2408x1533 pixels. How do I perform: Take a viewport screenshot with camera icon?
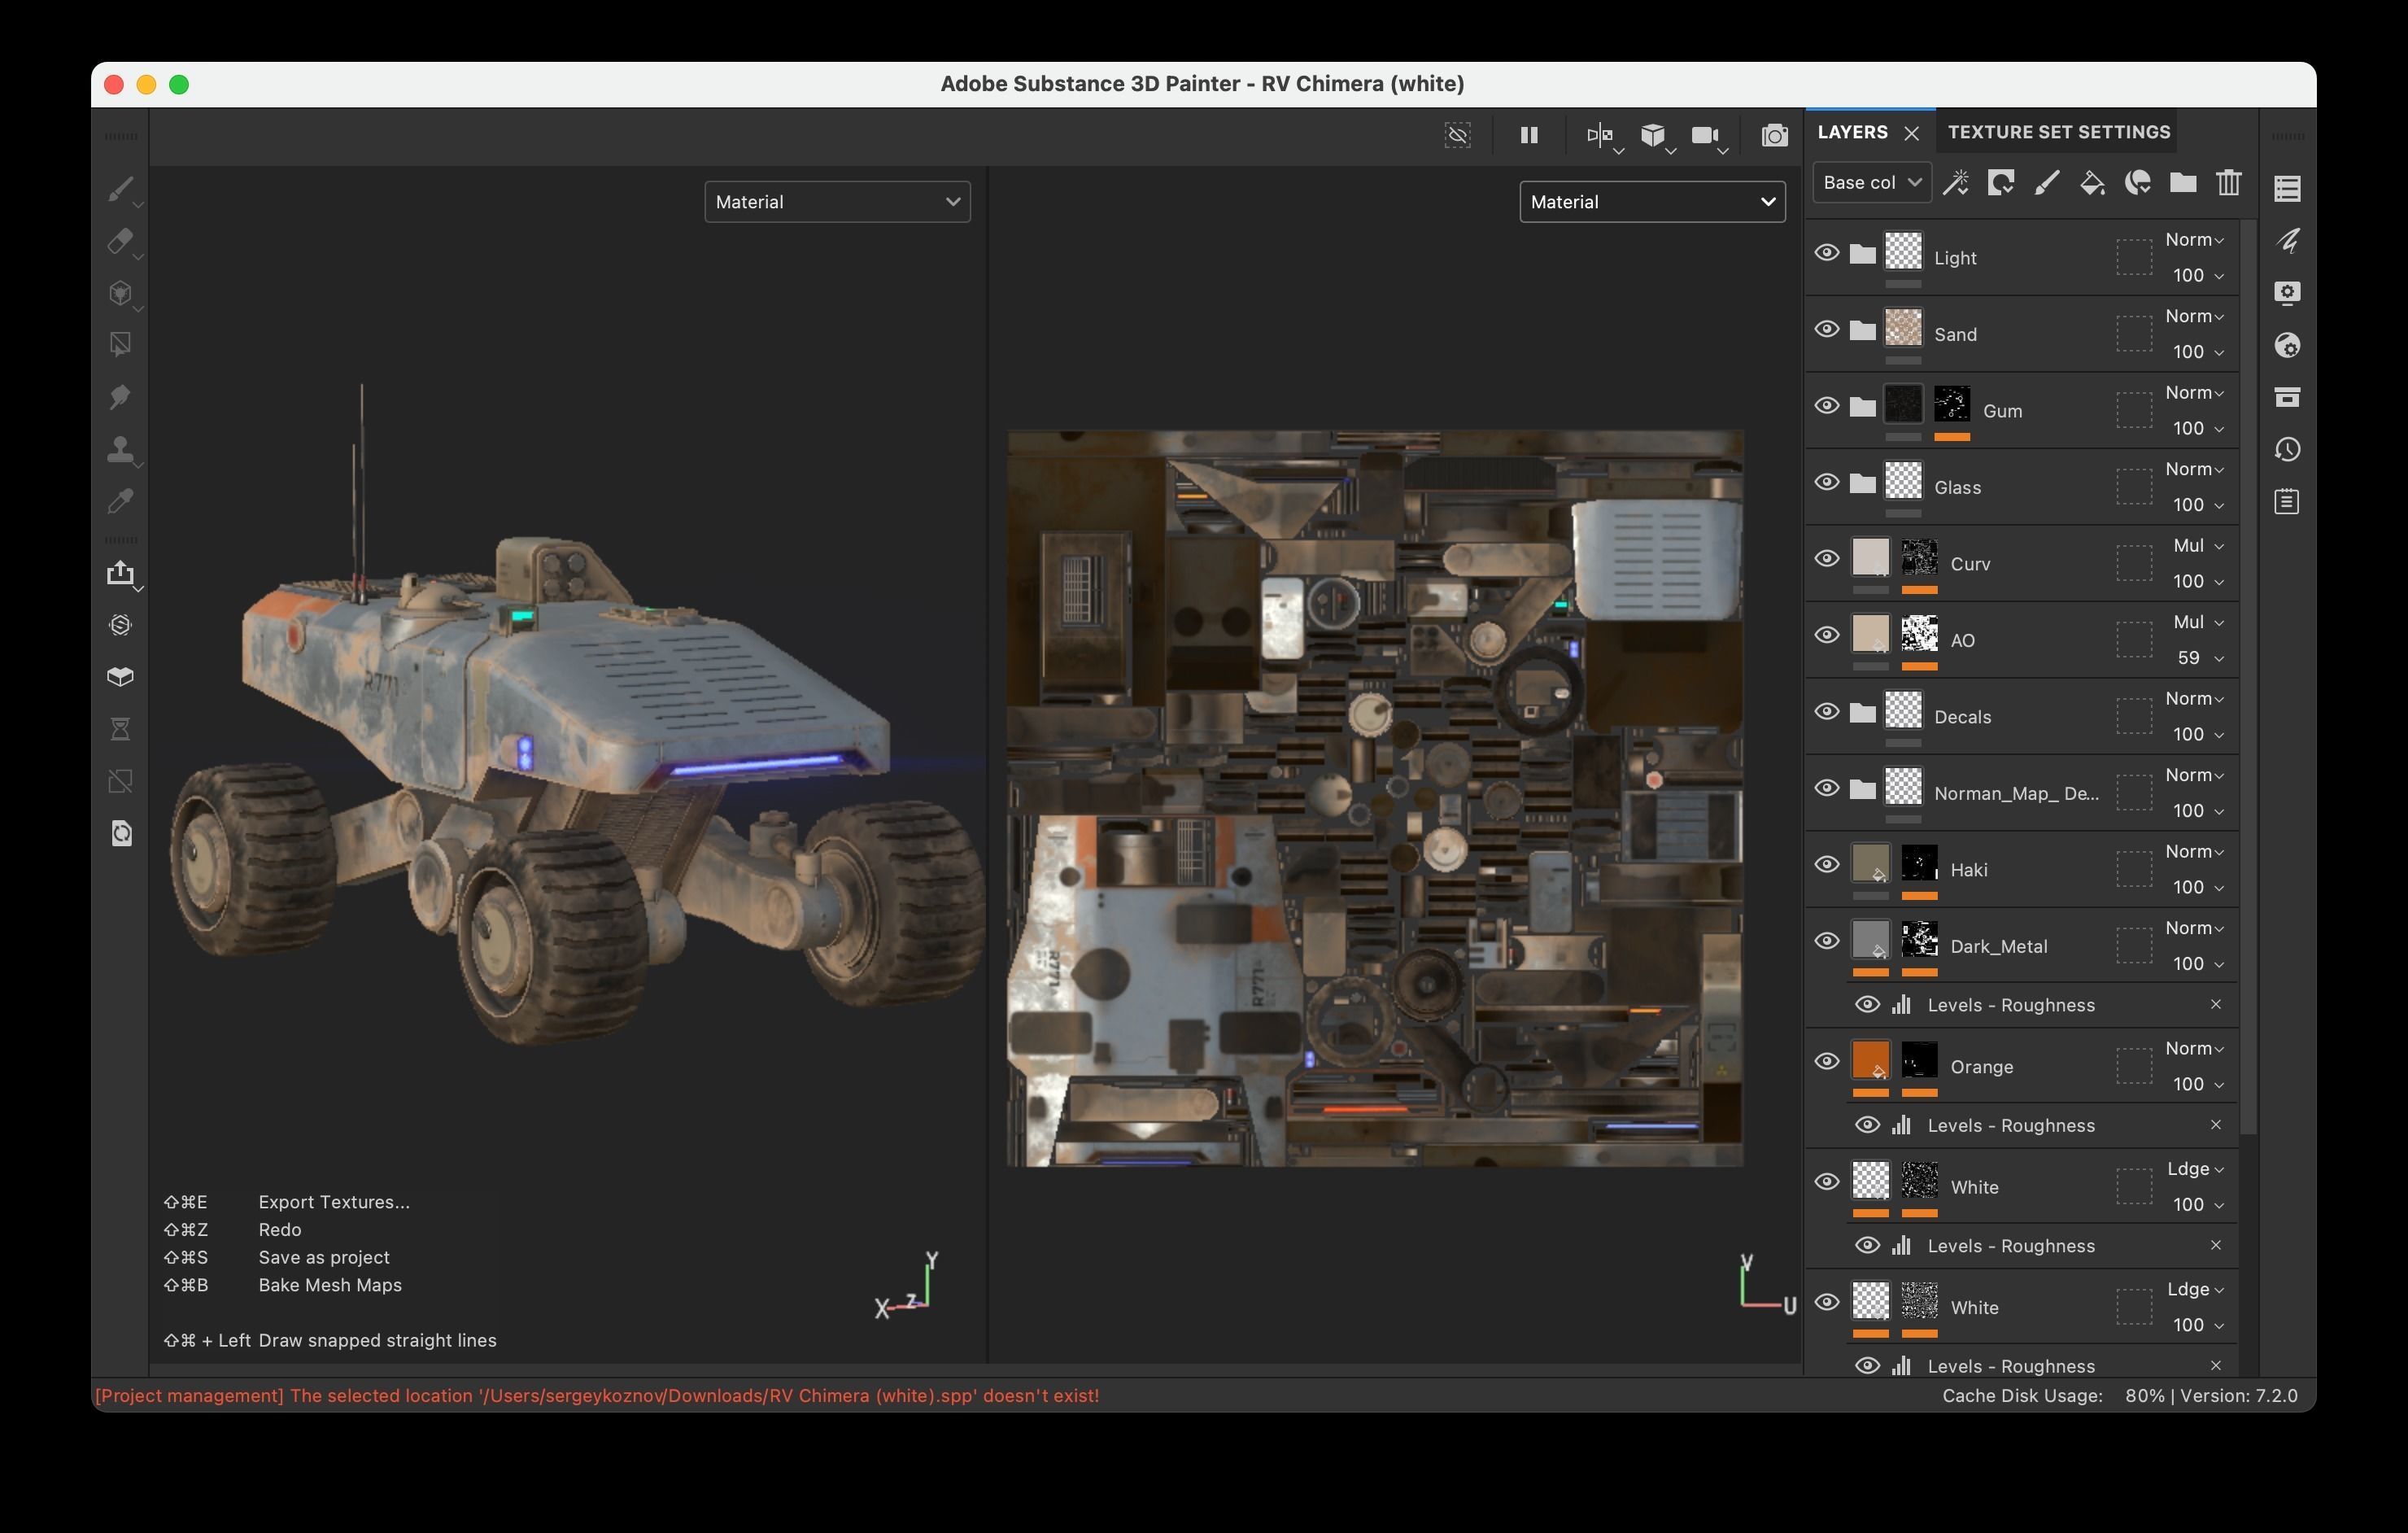(1774, 135)
